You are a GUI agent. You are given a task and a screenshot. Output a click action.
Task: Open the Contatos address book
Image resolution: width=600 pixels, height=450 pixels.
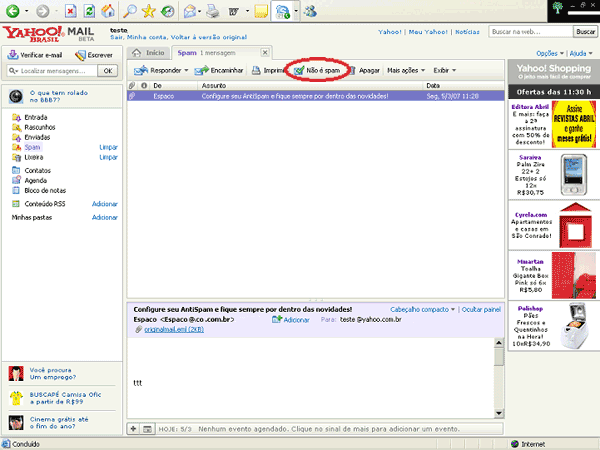[x=38, y=171]
